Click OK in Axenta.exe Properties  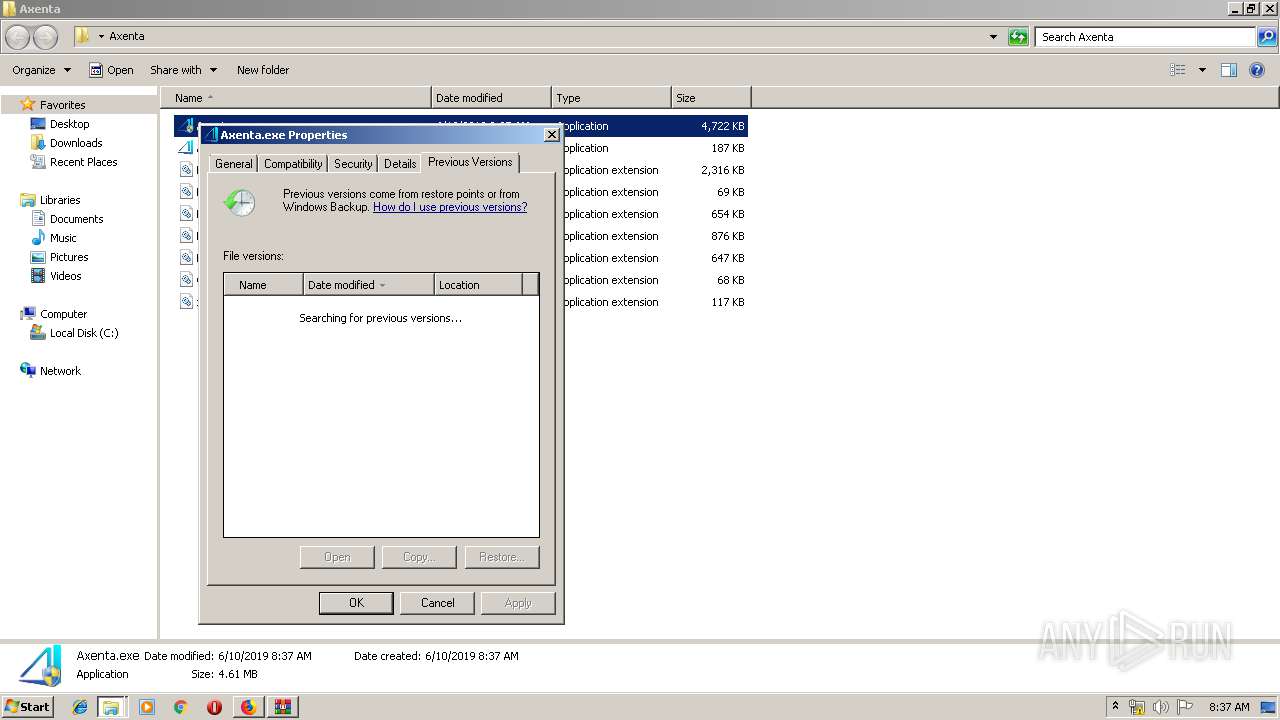click(x=356, y=603)
